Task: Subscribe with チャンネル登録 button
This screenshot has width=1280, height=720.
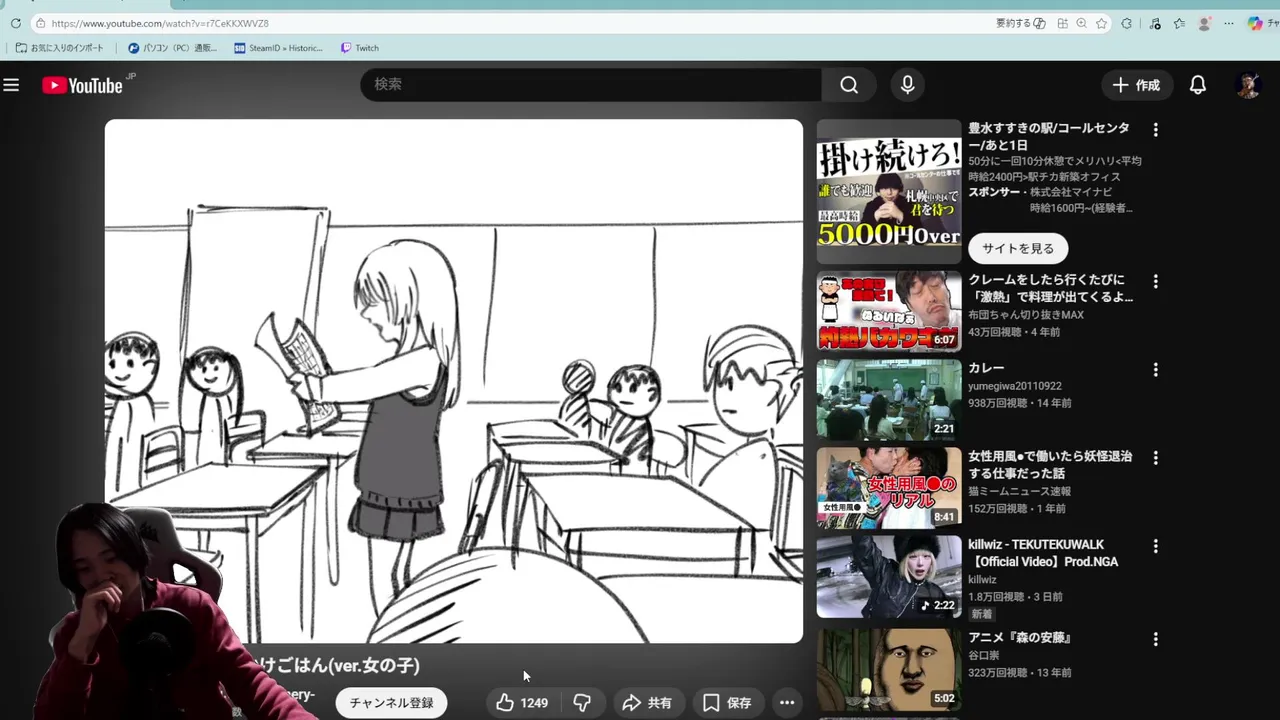Action: pos(392,703)
